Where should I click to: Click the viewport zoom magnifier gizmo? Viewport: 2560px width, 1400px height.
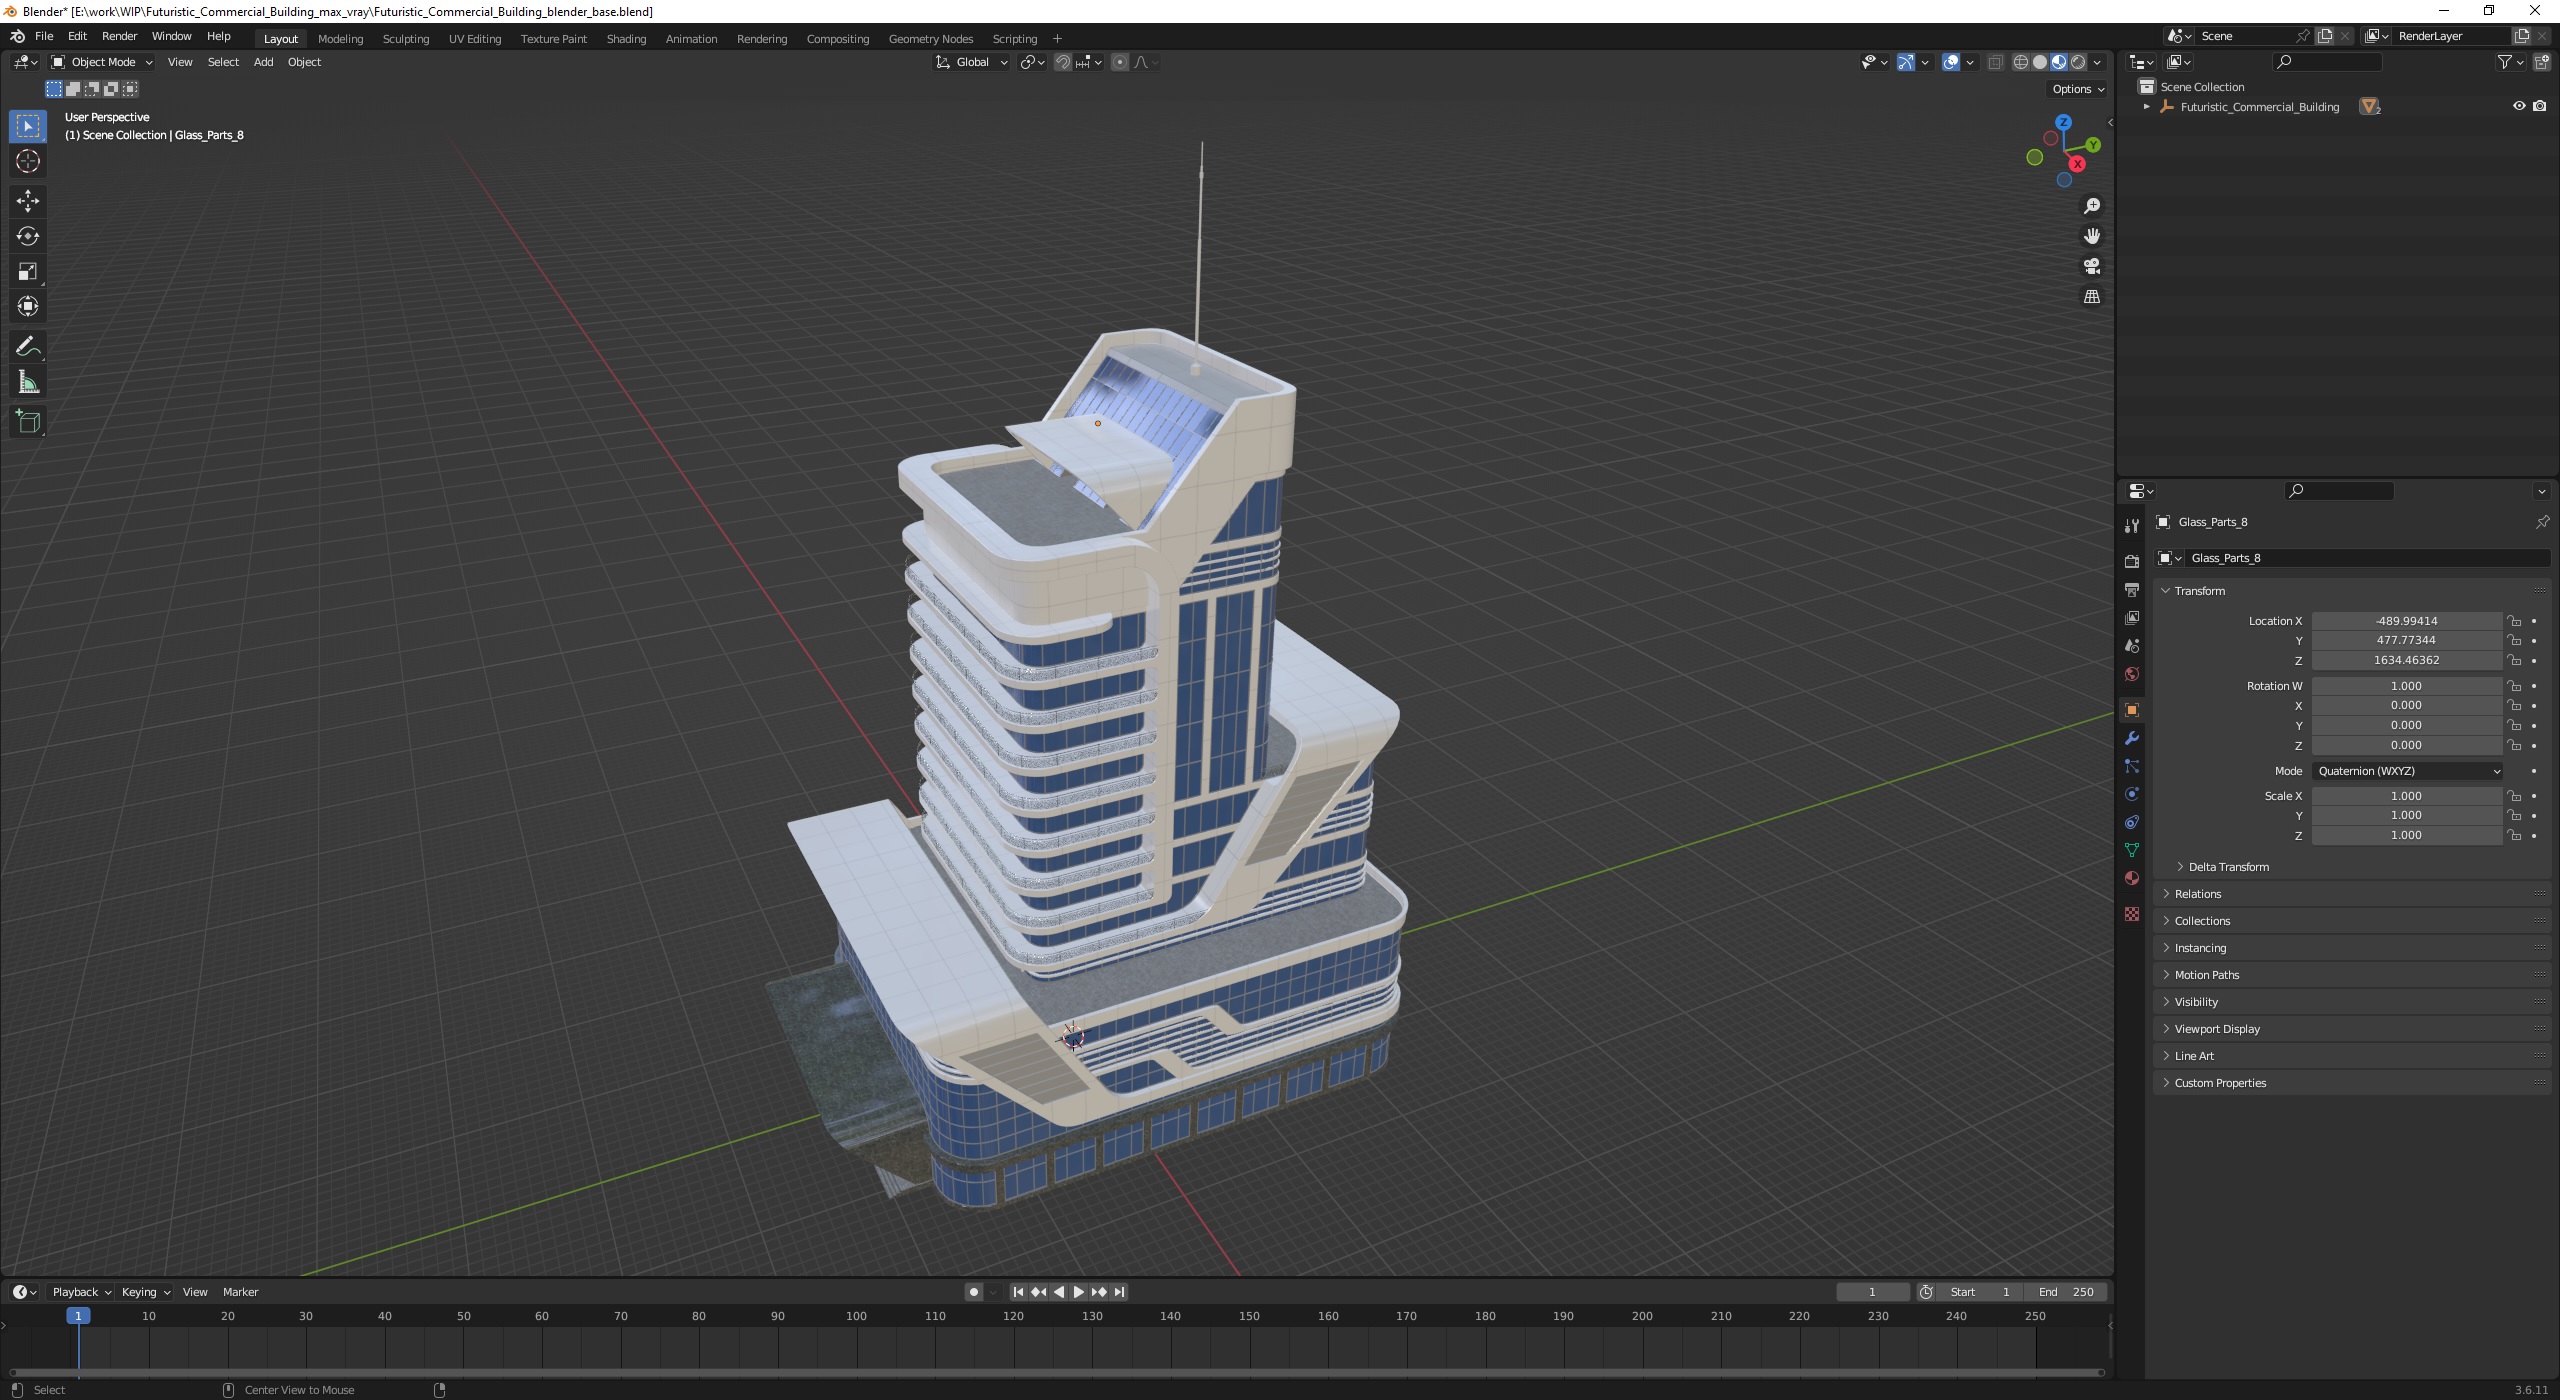pos(2091,206)
